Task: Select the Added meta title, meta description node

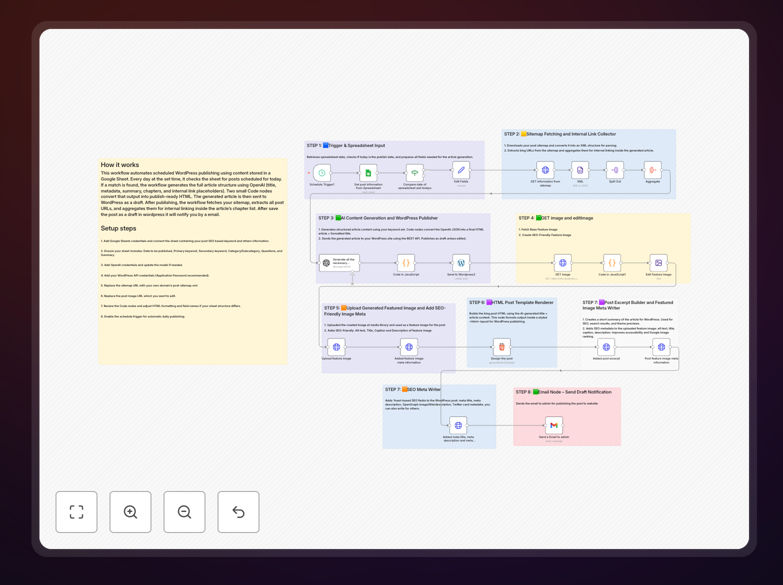Action: [x=458, y=426]
